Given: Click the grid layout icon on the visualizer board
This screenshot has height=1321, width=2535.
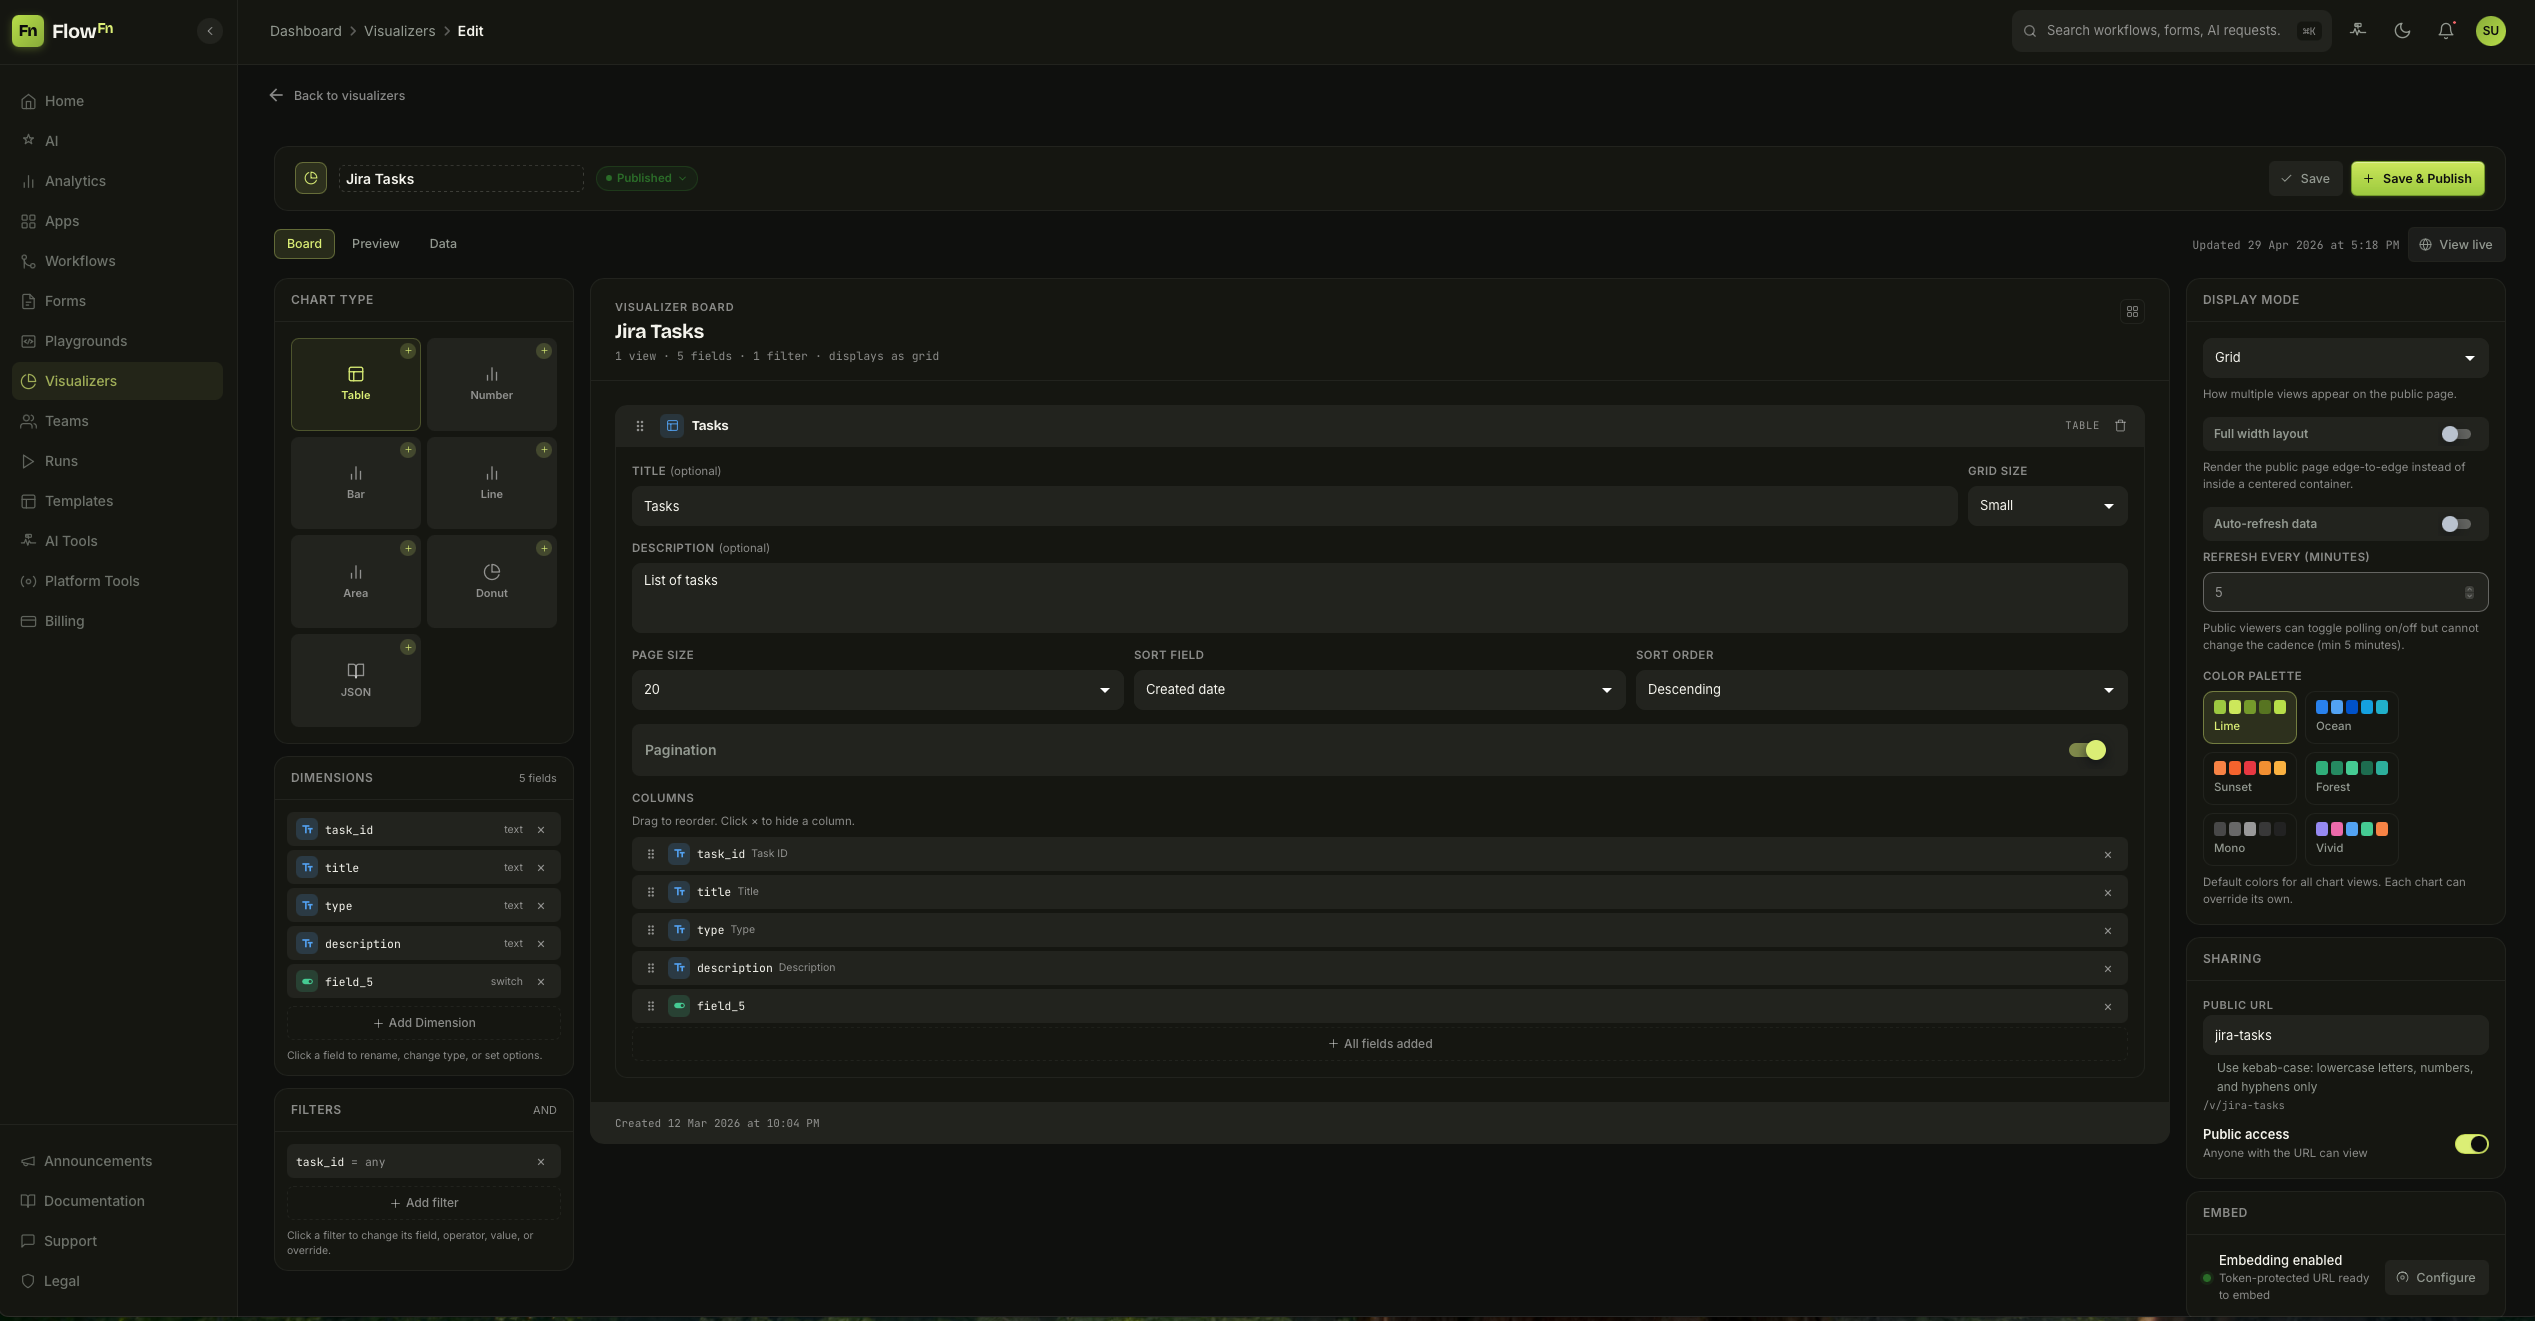Looking at the screenshot, I should 2132,312.
